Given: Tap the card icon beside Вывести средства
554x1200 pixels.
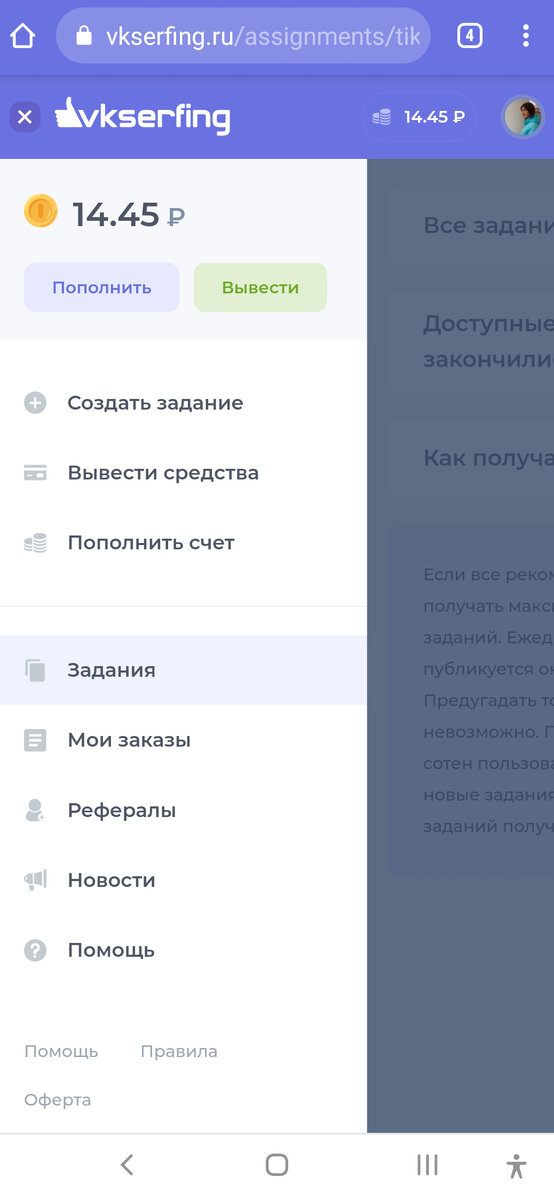Looking at the screenshot, I should [x=35, y=473].
